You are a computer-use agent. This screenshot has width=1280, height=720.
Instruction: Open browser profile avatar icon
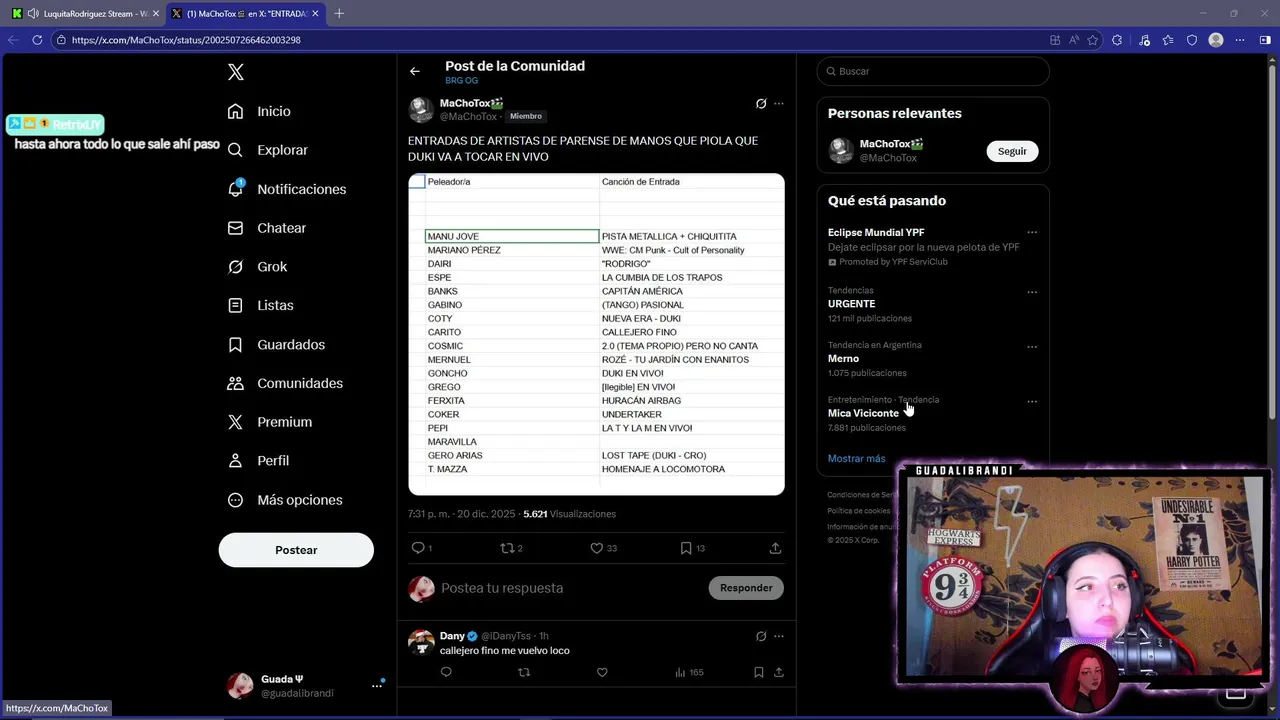(1216, 40)
